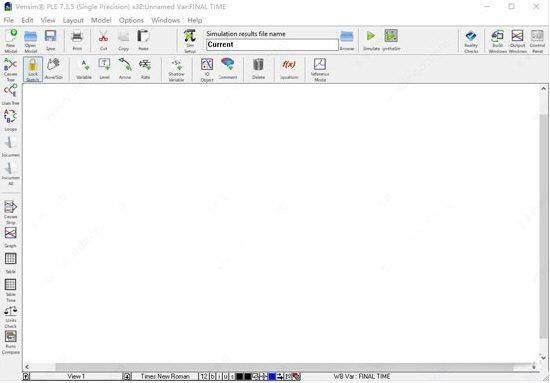Open the Times New Roman font selector
Viewport: 550px width, 383px height.
(165, 376)
